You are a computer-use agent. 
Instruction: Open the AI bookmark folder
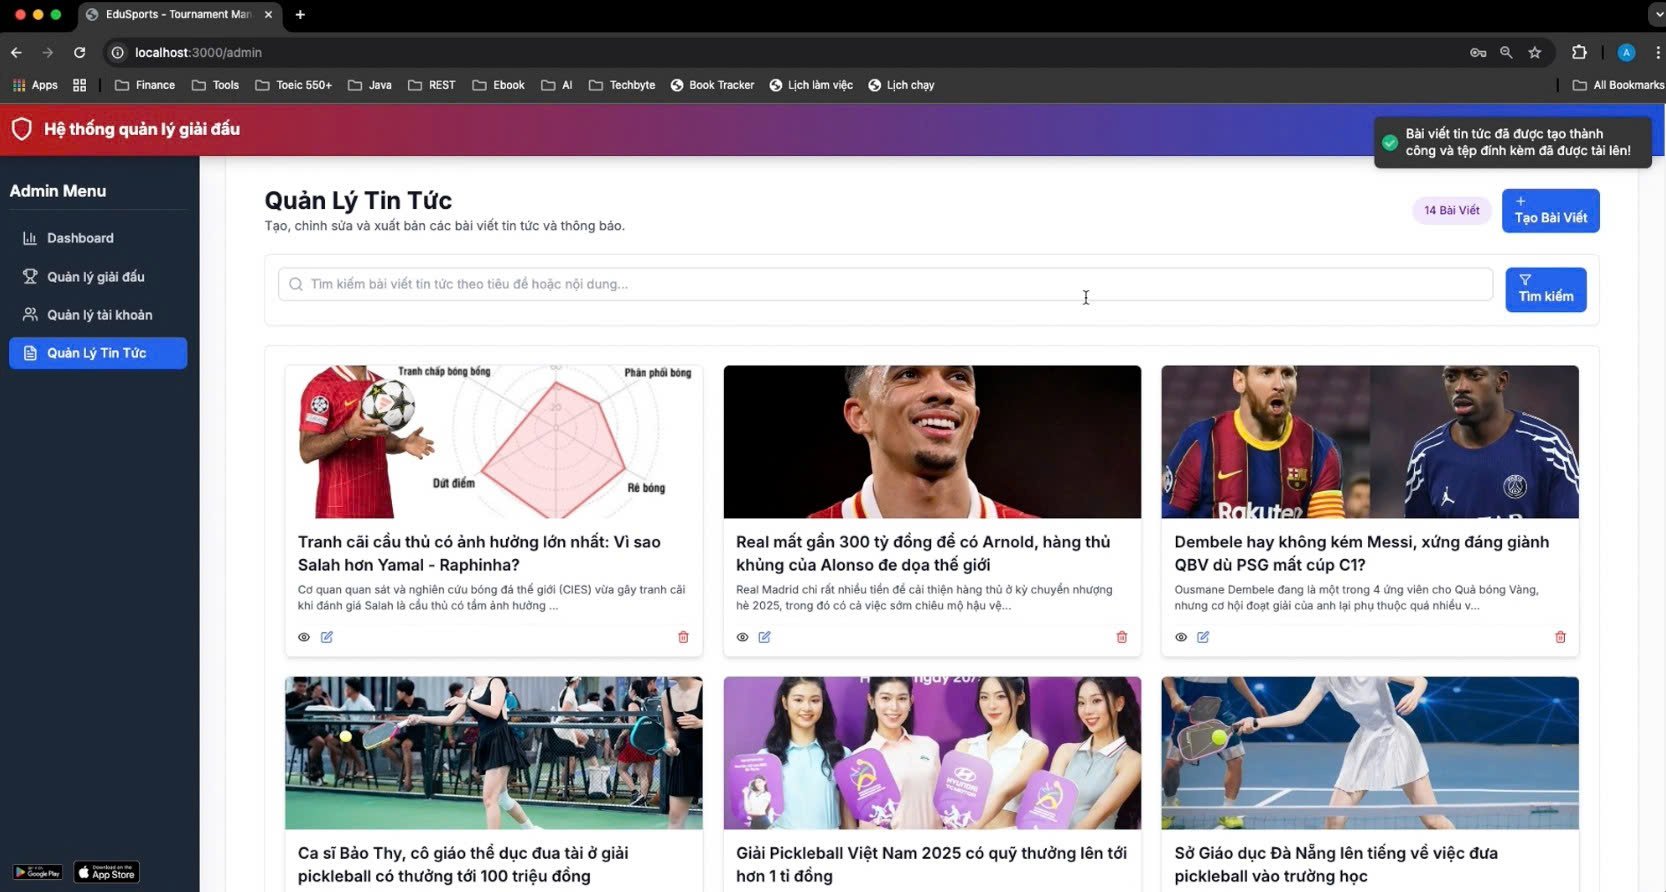tap(556, 85)
